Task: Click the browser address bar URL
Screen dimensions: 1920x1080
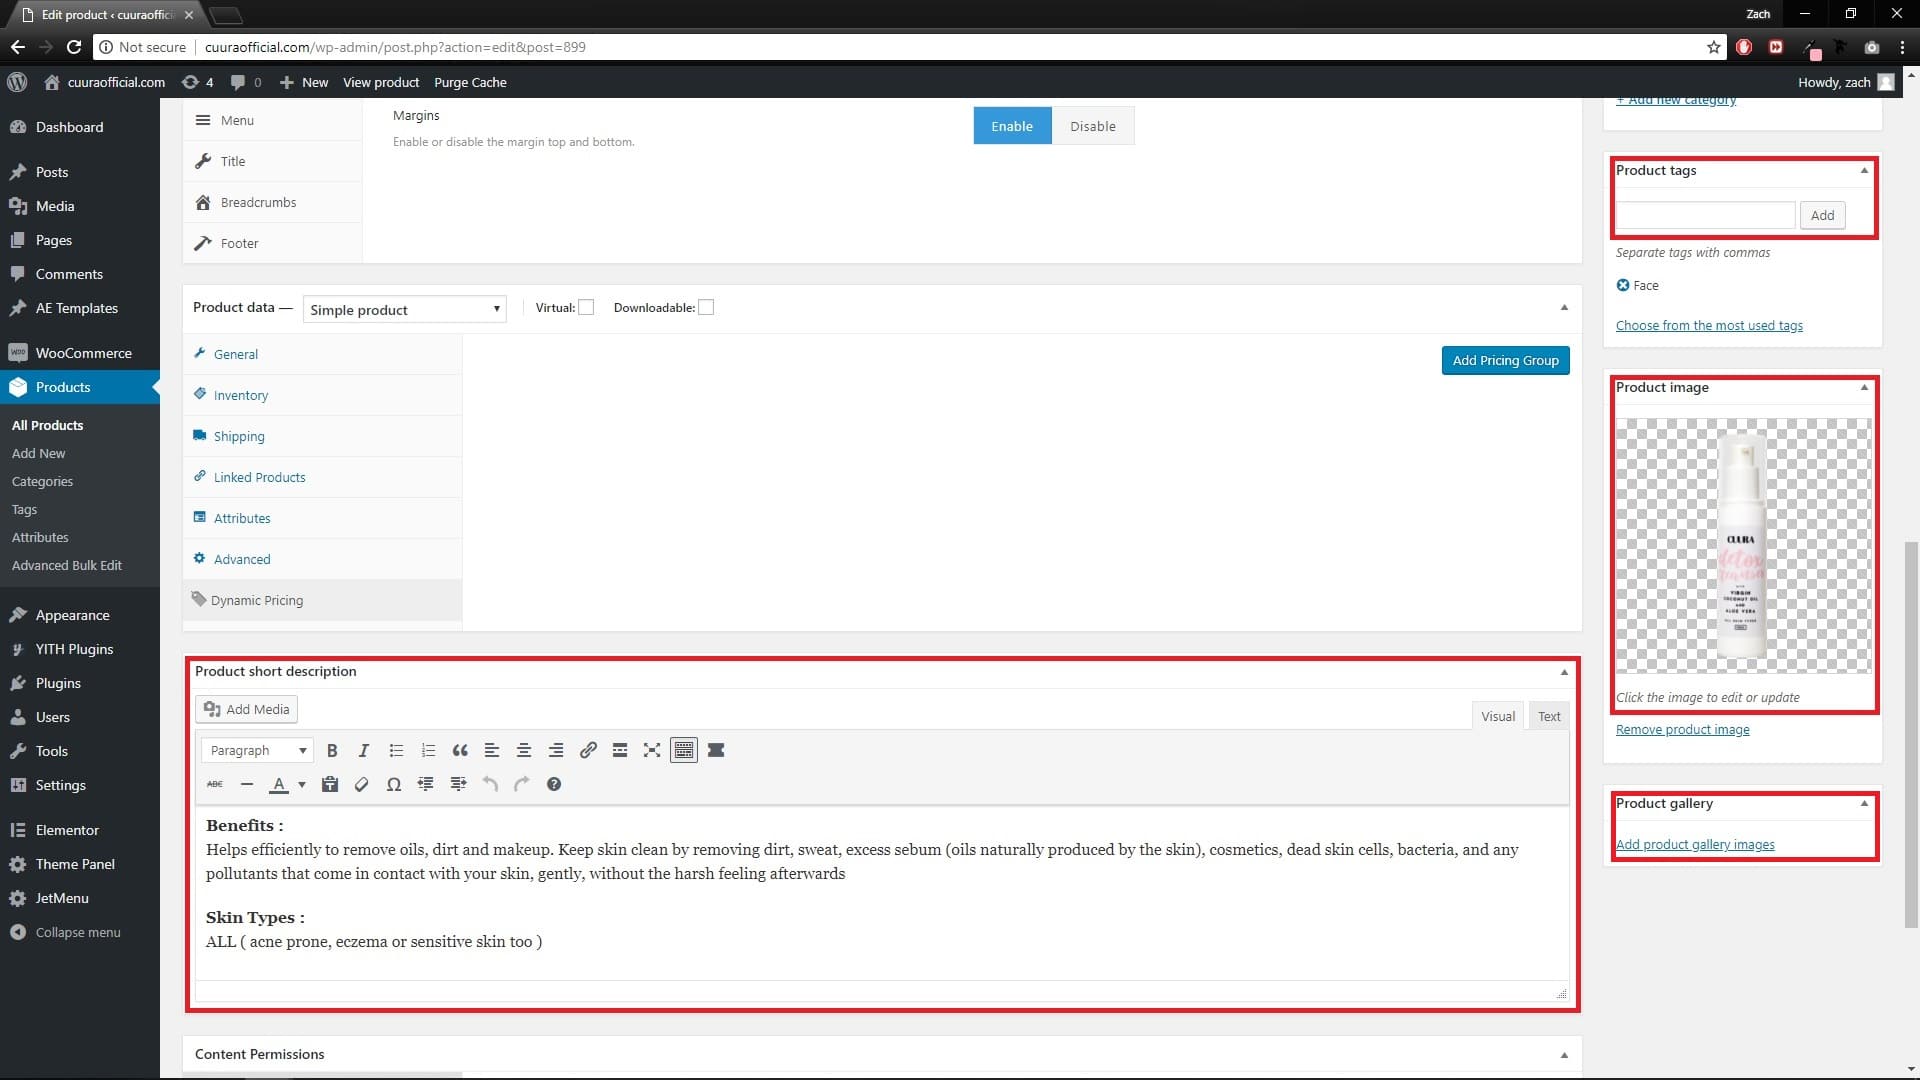Action: [395, 47]
